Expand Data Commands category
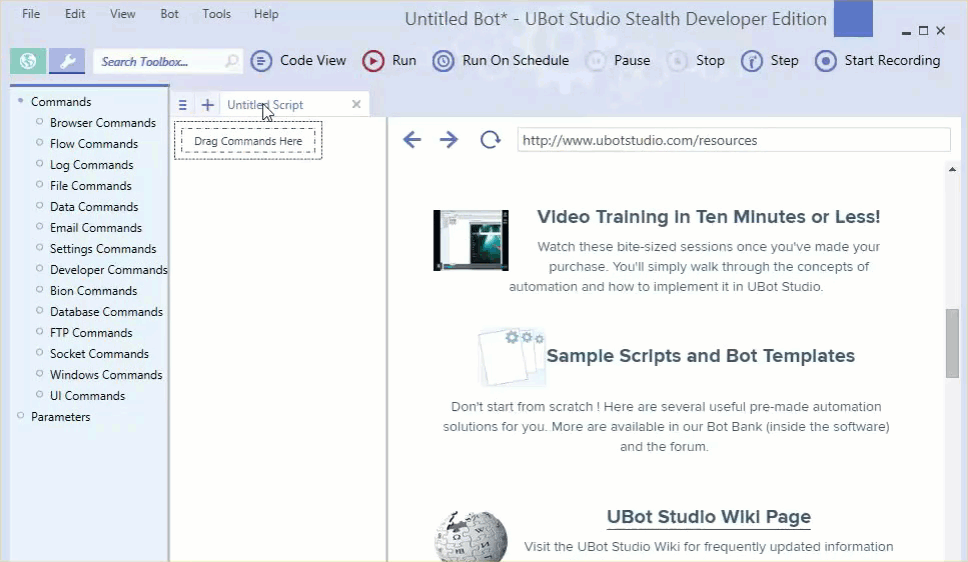Viewport: 968px width, 562px height. pos(40,206)
